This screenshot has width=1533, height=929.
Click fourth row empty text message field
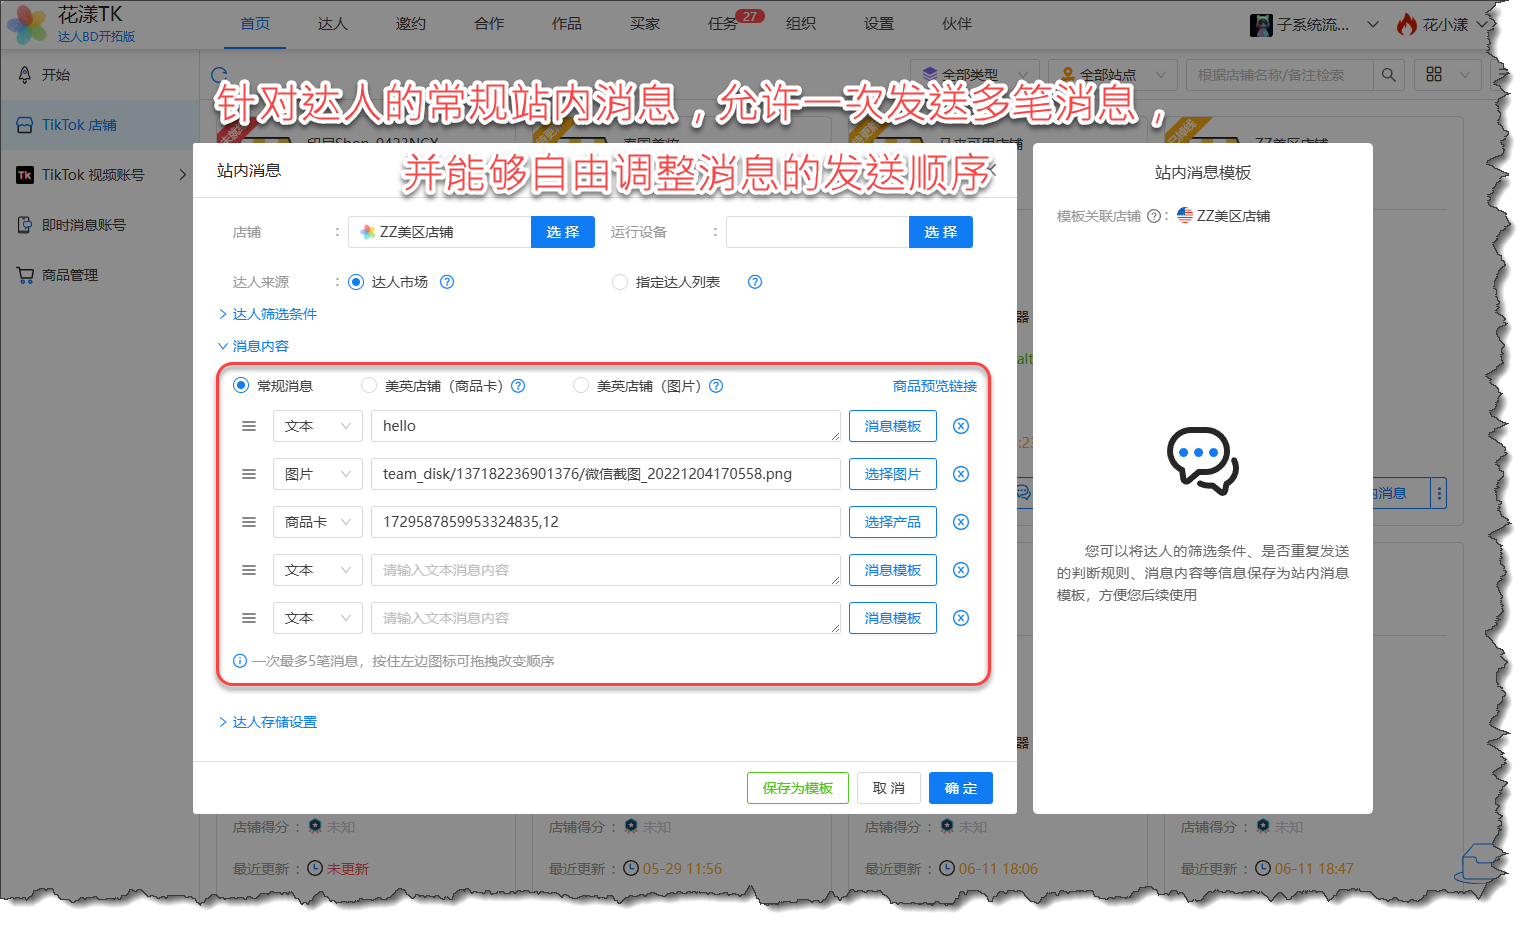(604, 570)
